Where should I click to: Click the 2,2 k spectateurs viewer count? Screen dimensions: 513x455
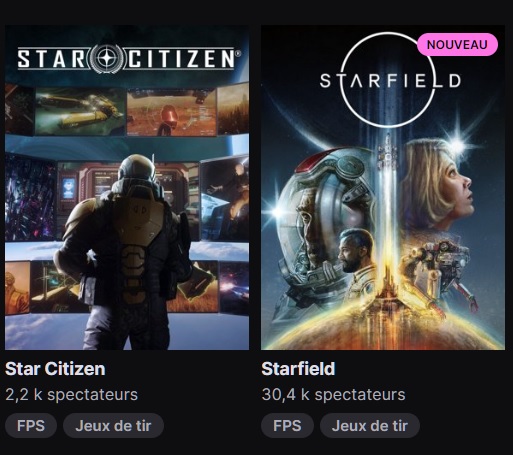point(71,394)
